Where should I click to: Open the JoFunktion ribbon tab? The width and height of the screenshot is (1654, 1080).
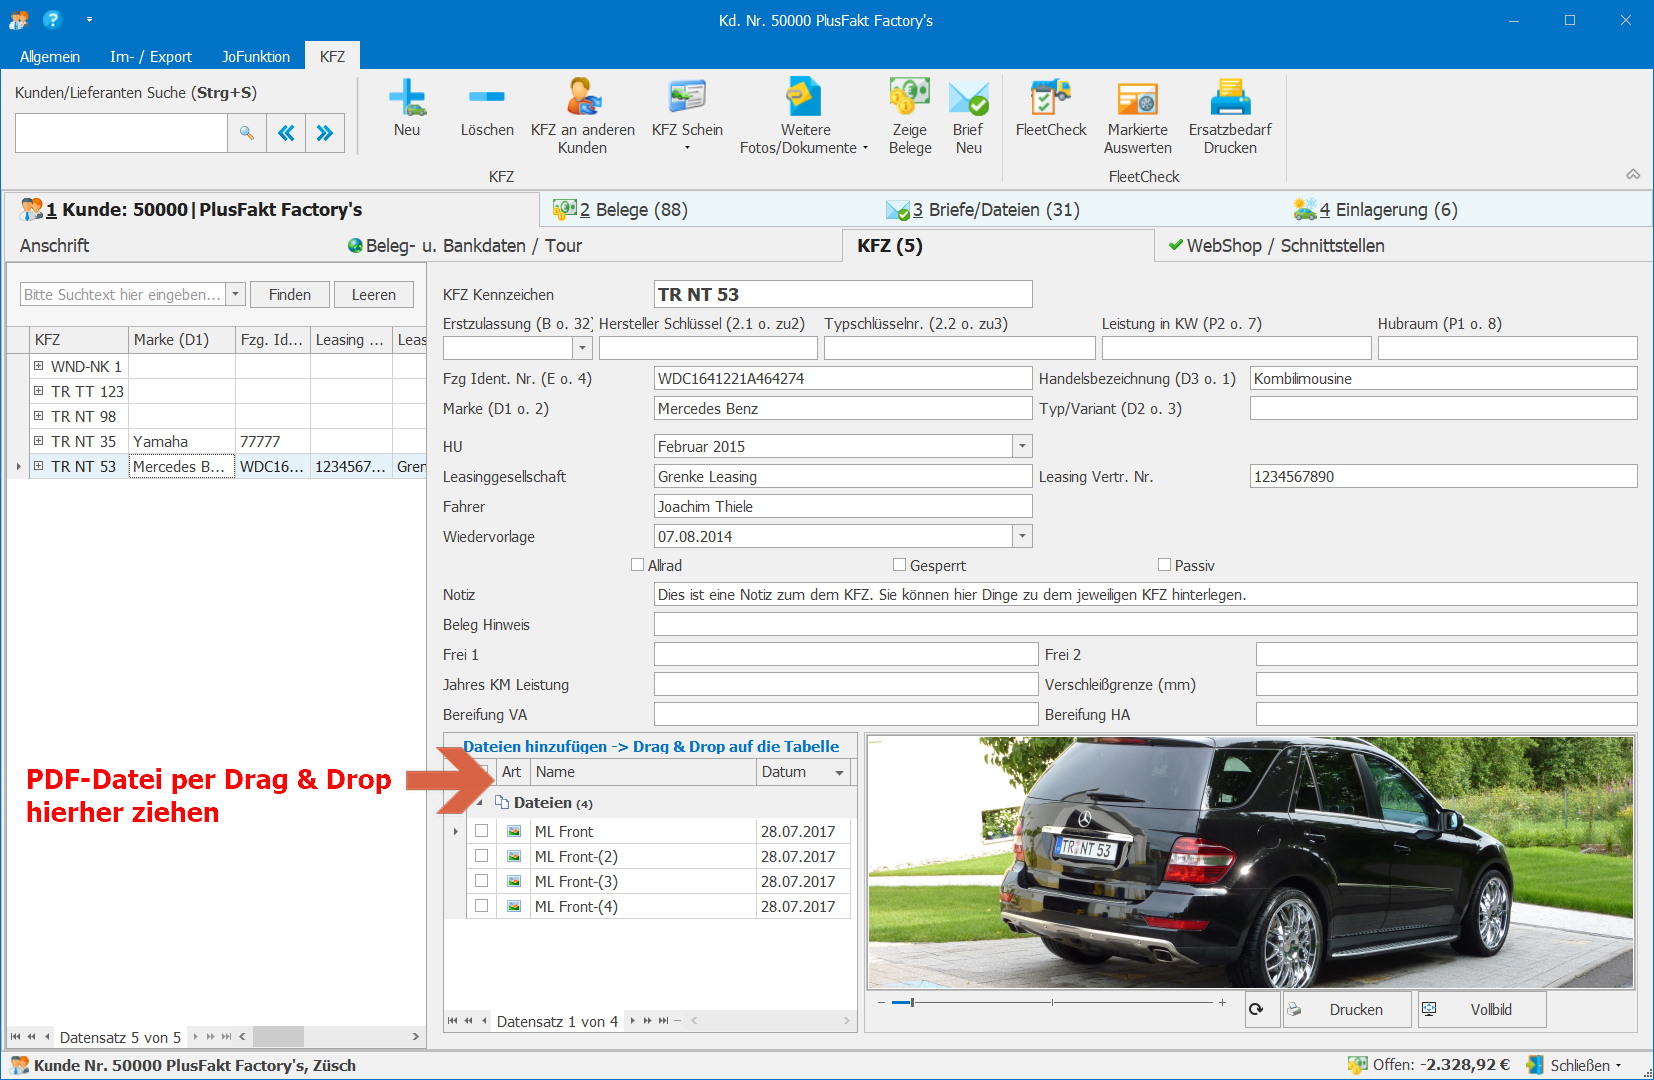pyautogui.click(x=256, y=56)
